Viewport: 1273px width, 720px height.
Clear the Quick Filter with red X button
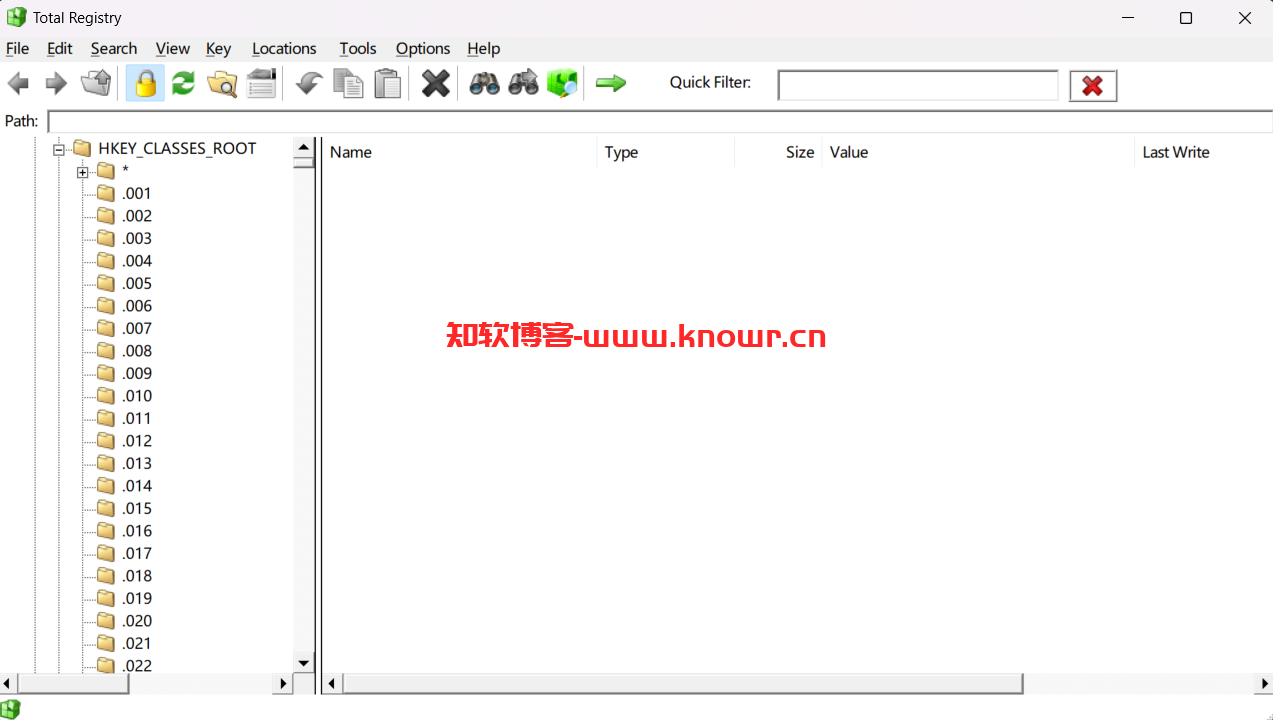(x=1093, y=86)
